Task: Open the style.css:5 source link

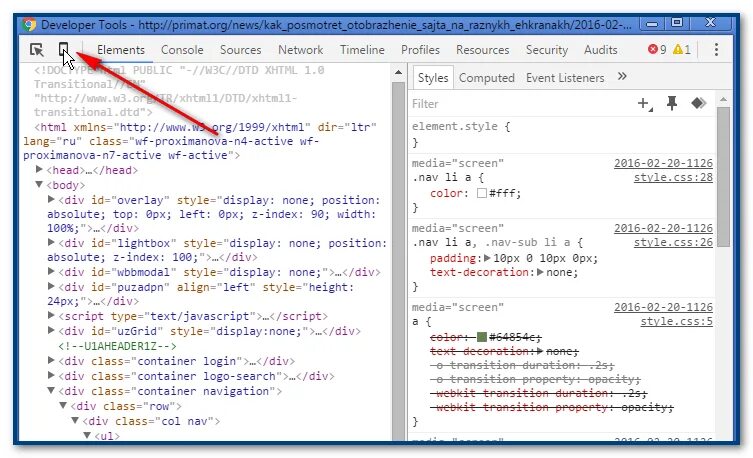Action: [x=676, y=321]
